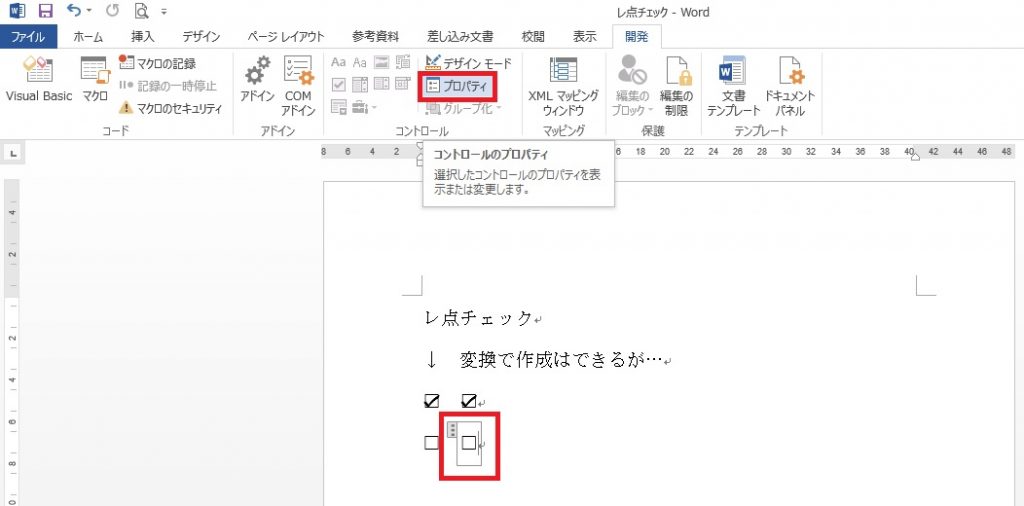Toggle the checkbox content control in the document
1024x506 pixels.
click(x=469, y=443)
